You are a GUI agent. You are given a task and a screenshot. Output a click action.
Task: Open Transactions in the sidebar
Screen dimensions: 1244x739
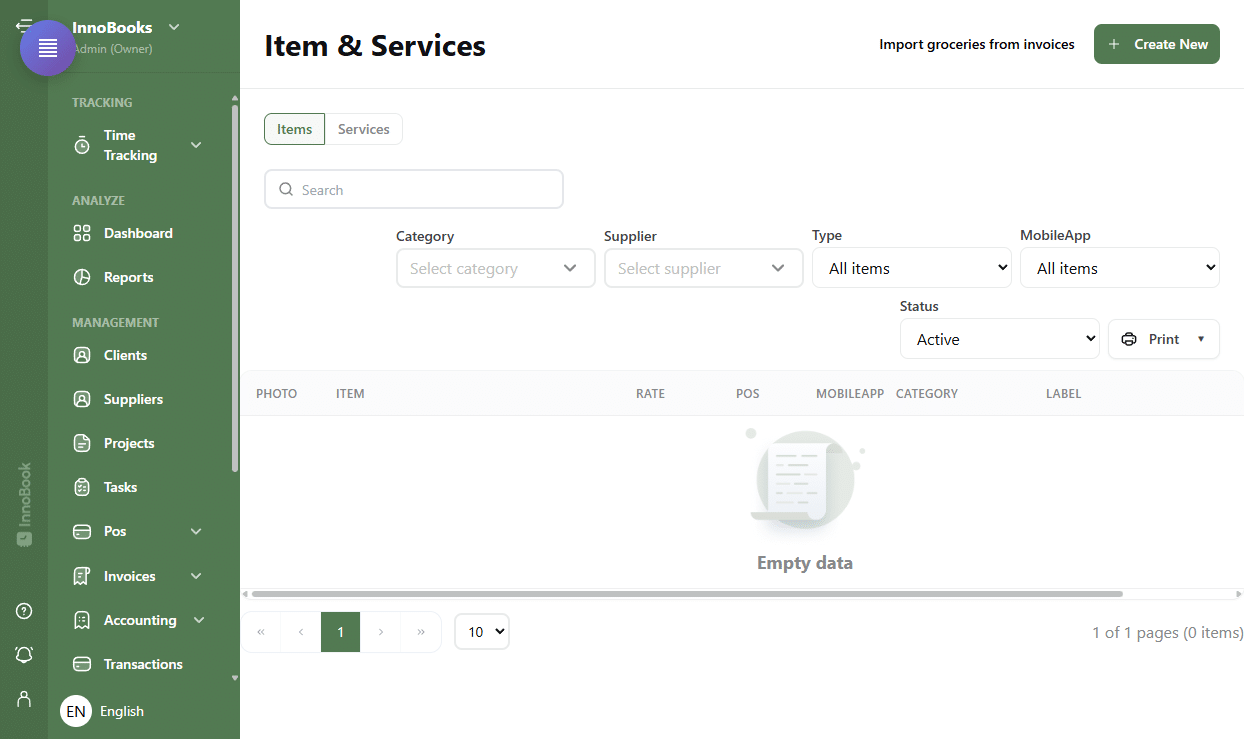pos(143,664)
